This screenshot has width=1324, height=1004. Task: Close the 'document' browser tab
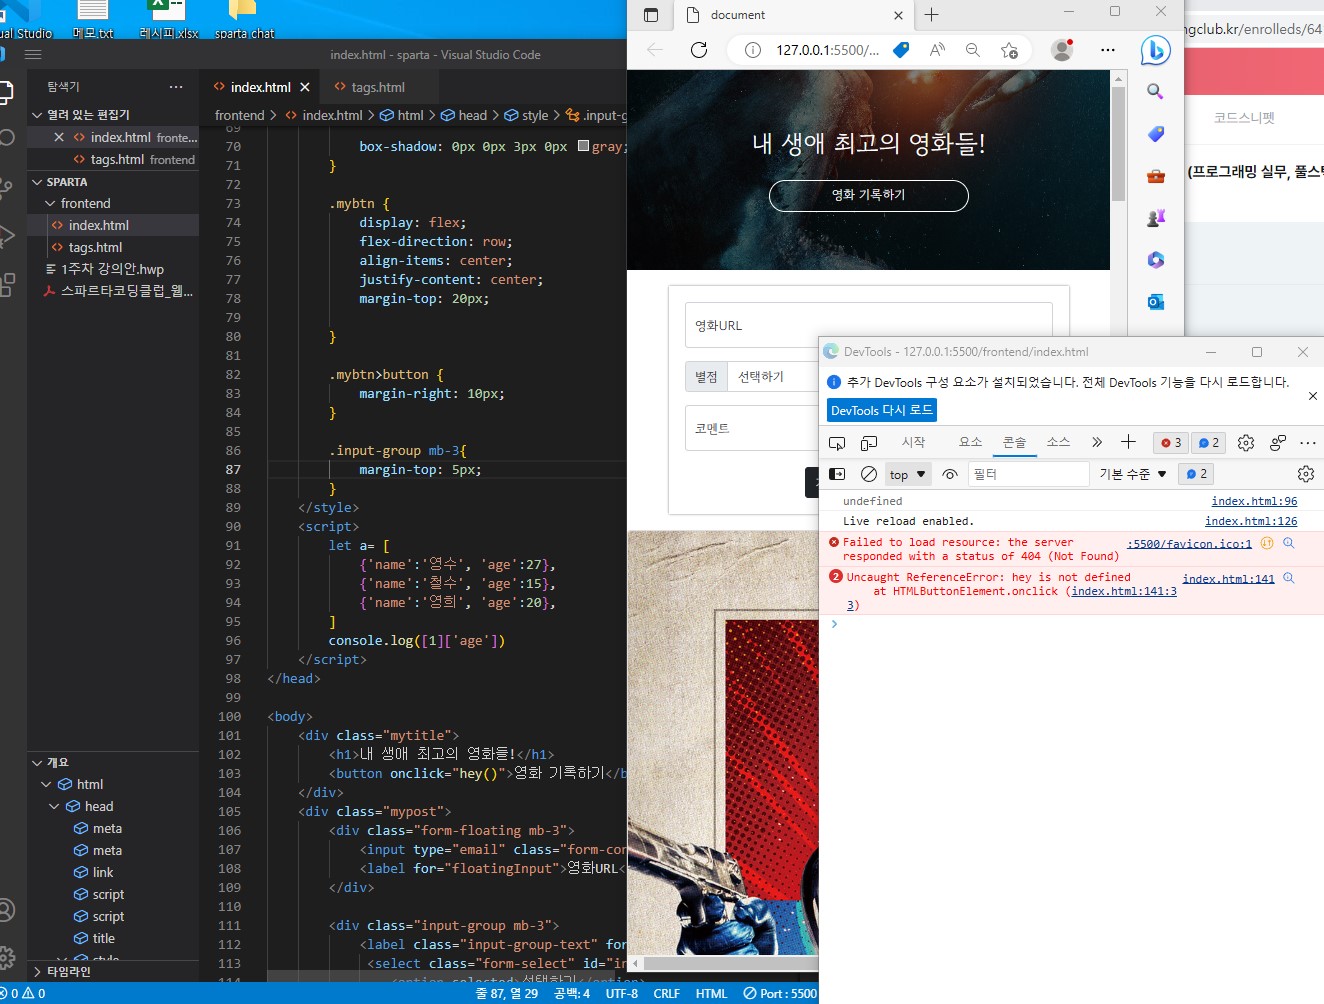pyautogui.click(x=898, y=15)
